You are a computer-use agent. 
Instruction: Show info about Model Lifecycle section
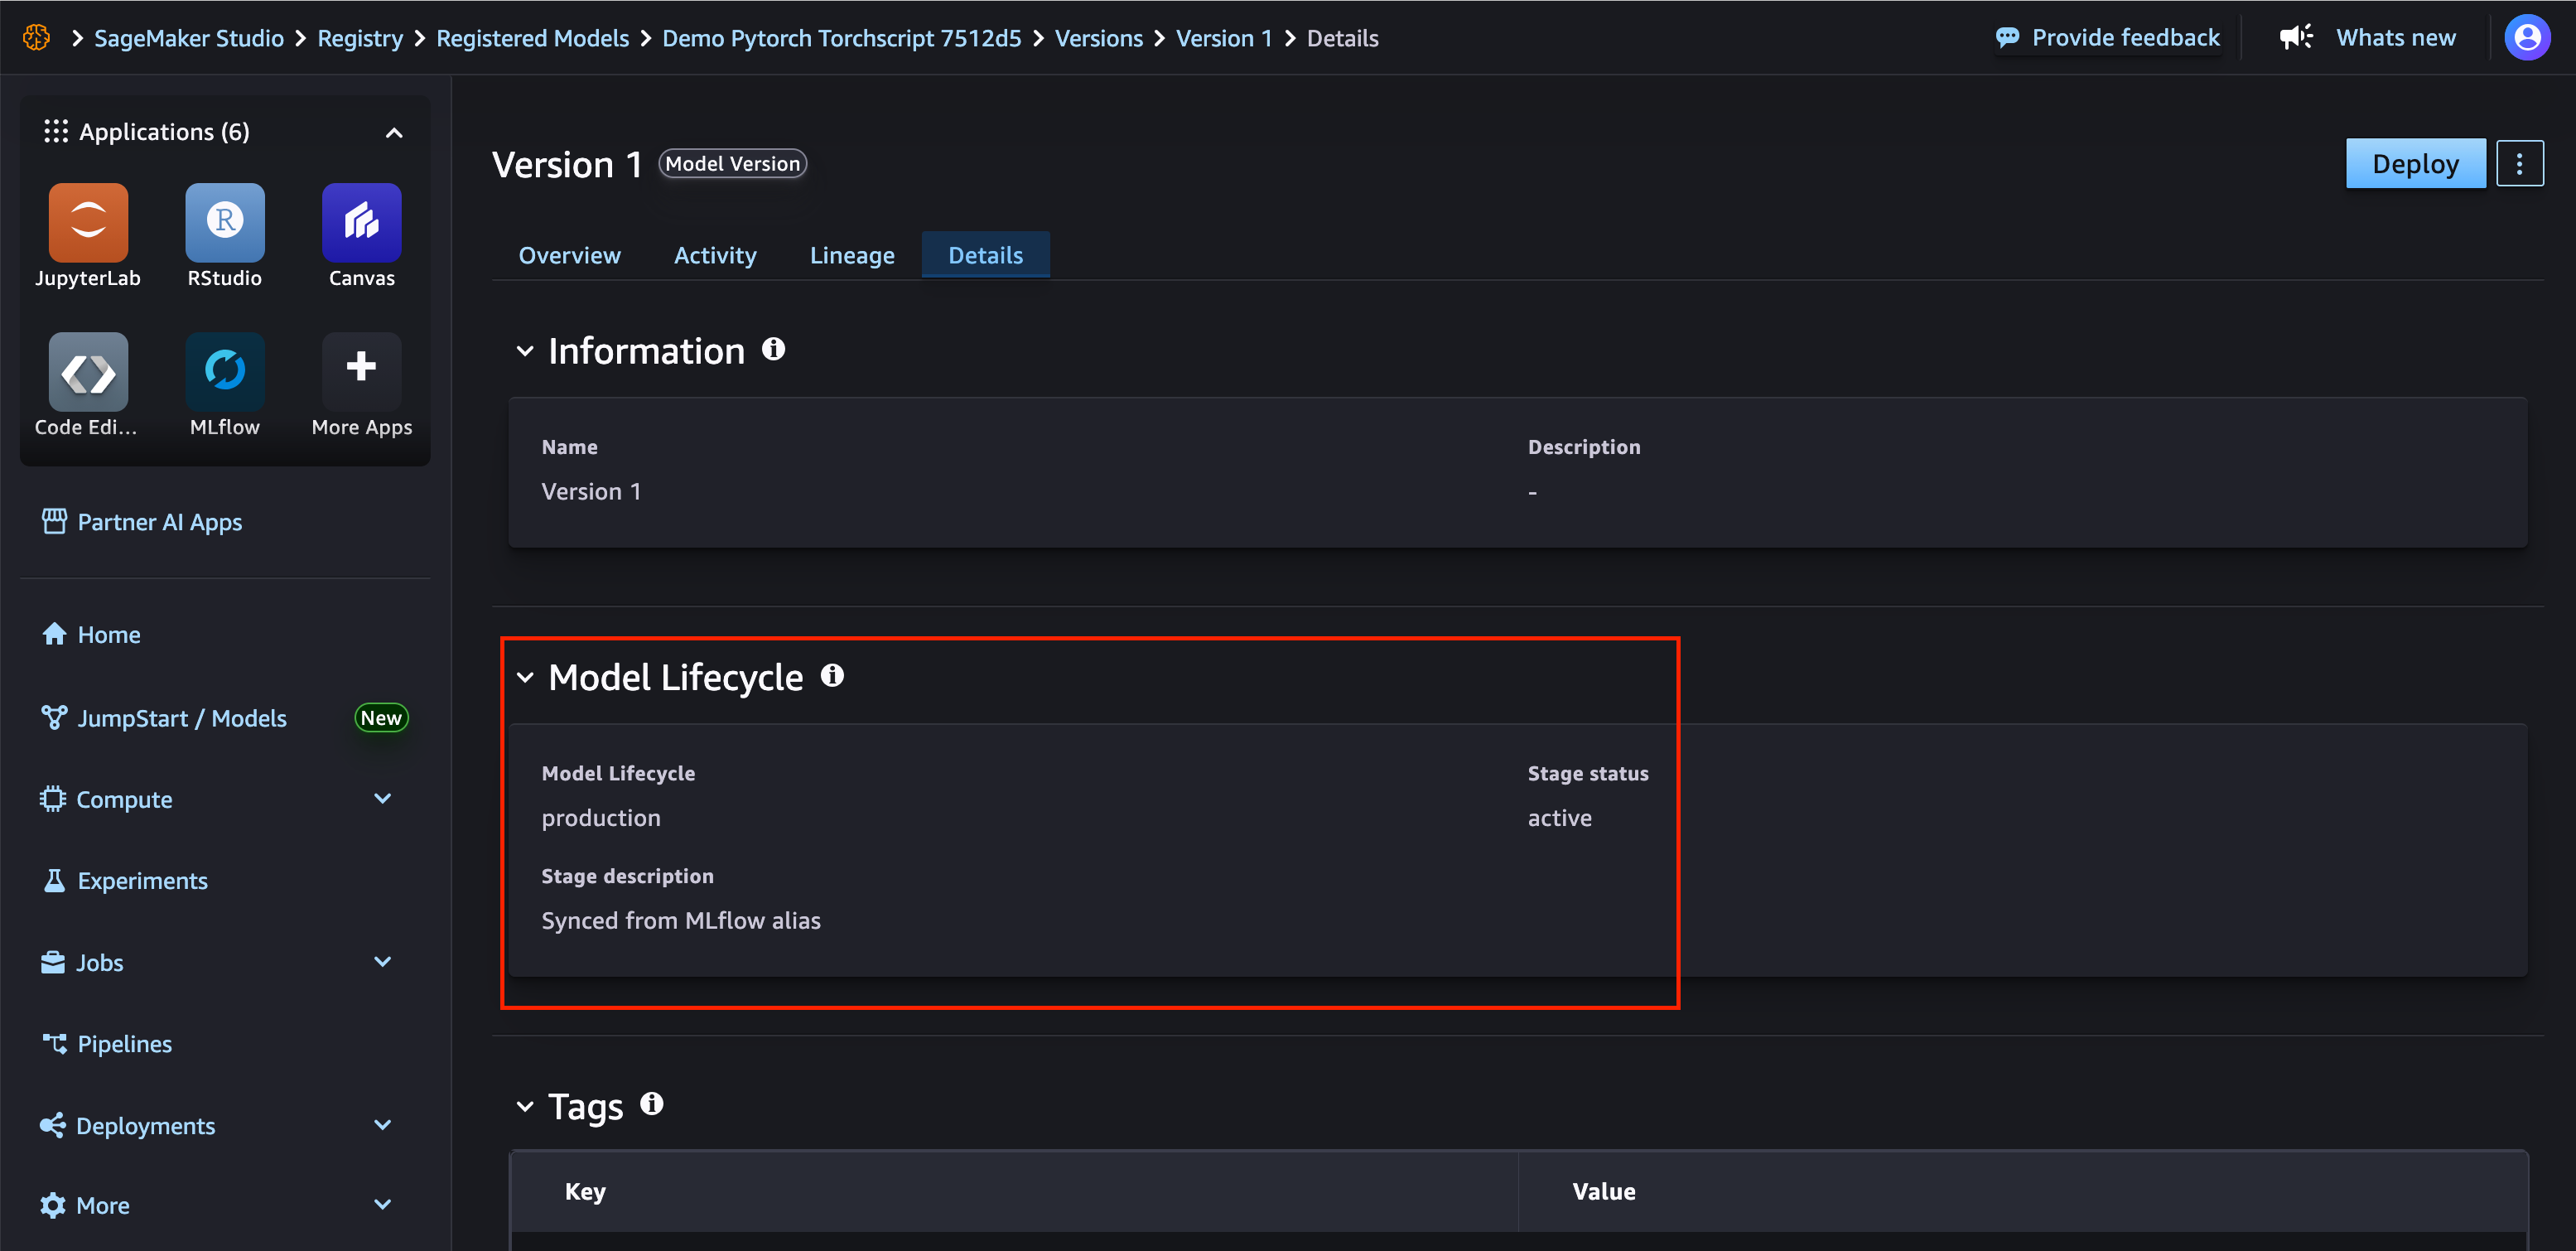[x=832, y=676]
